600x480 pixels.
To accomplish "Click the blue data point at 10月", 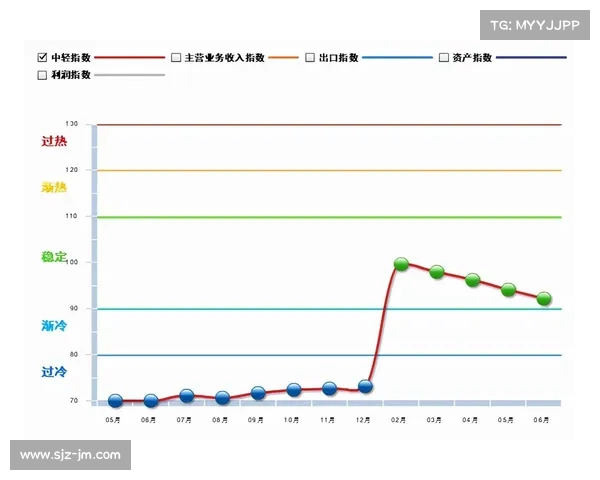I will click(x=294, y=390).
